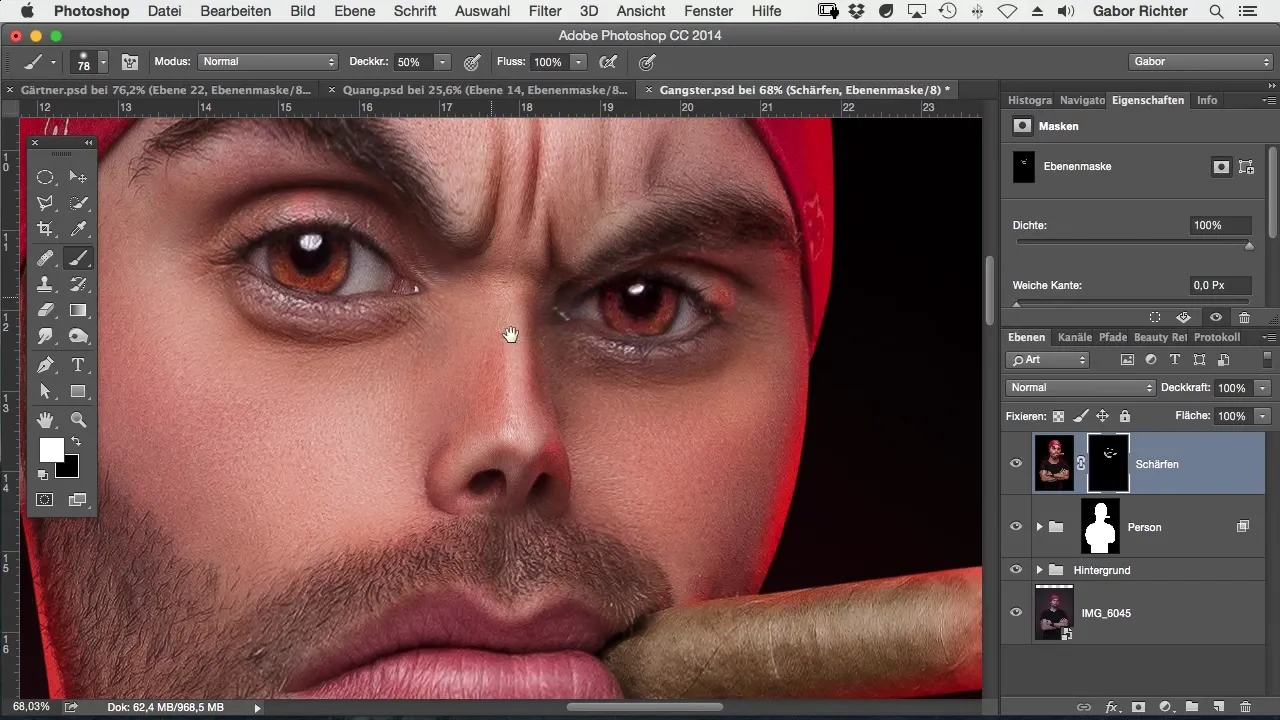Switch to the Kanäle tab
Screen dimensions: 1280x720
coord(1074,337)
